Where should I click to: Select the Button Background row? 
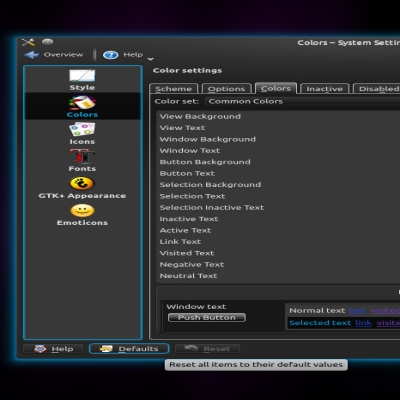[278, 162]
